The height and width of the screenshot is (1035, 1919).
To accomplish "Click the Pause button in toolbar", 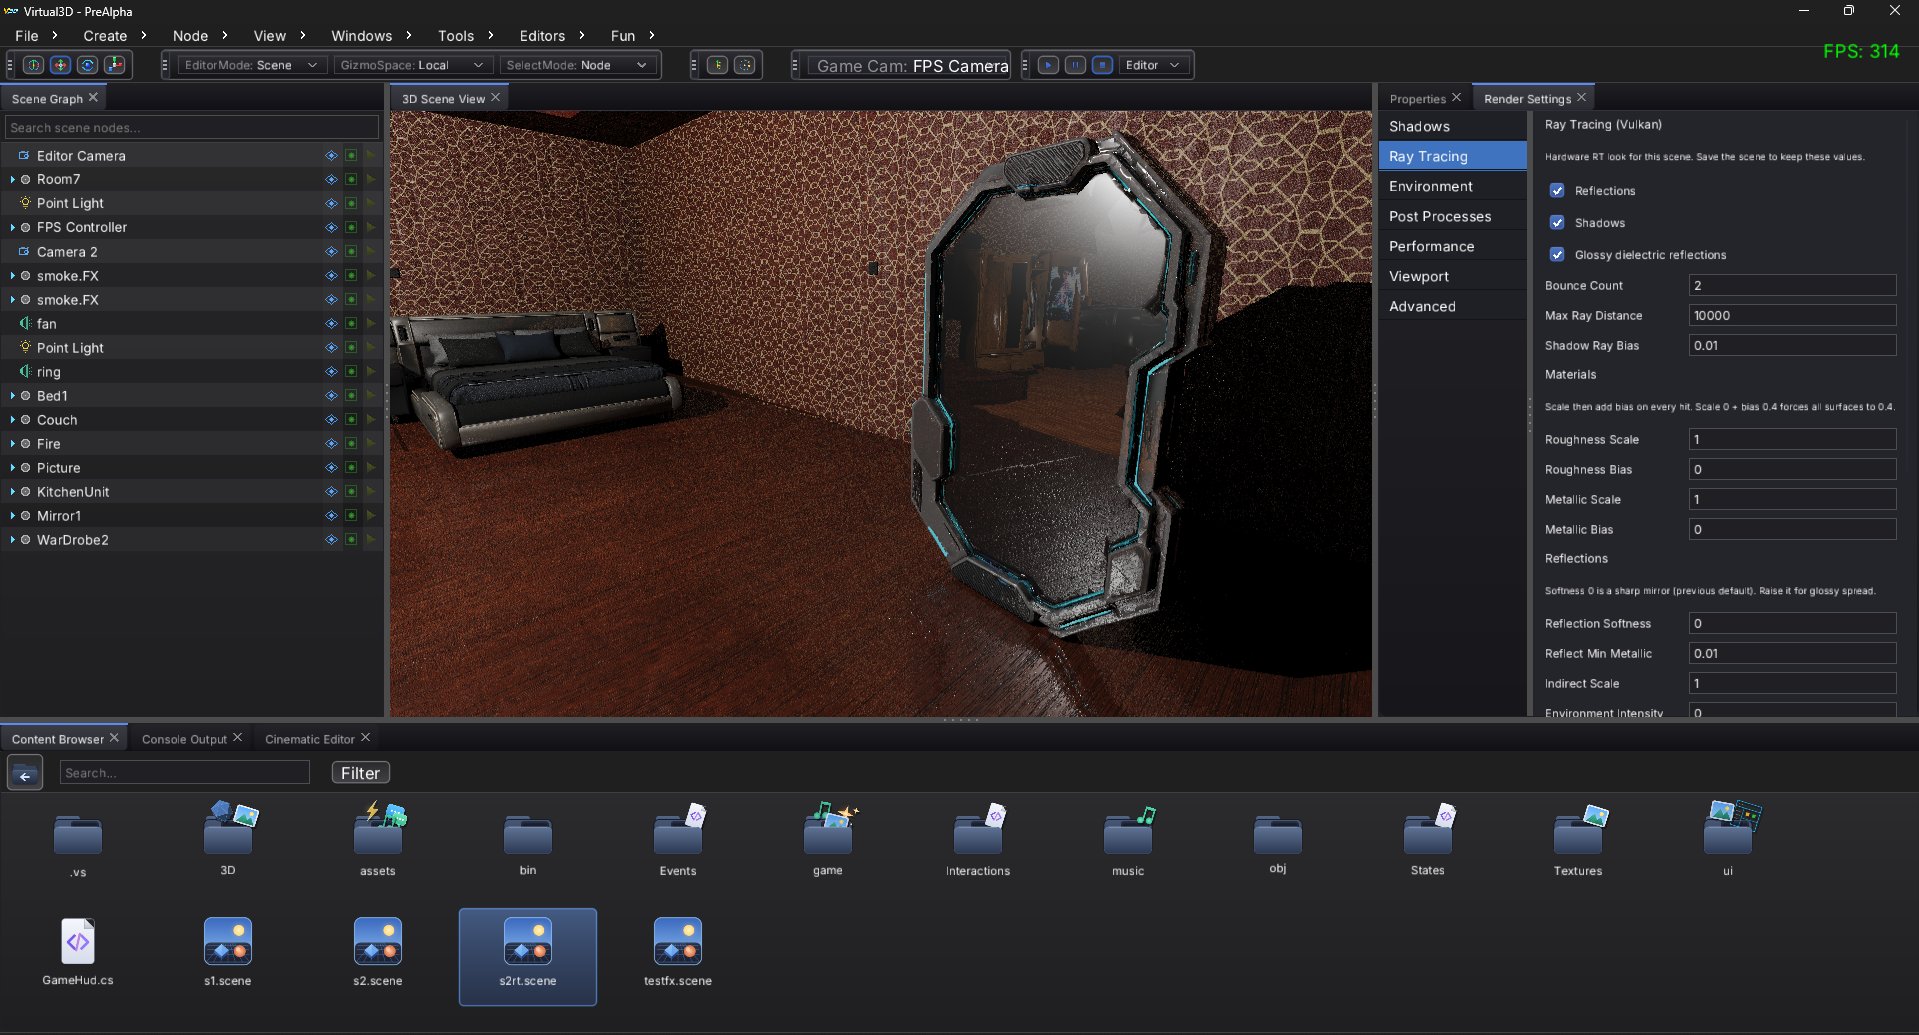I will tap(1075, 65).
